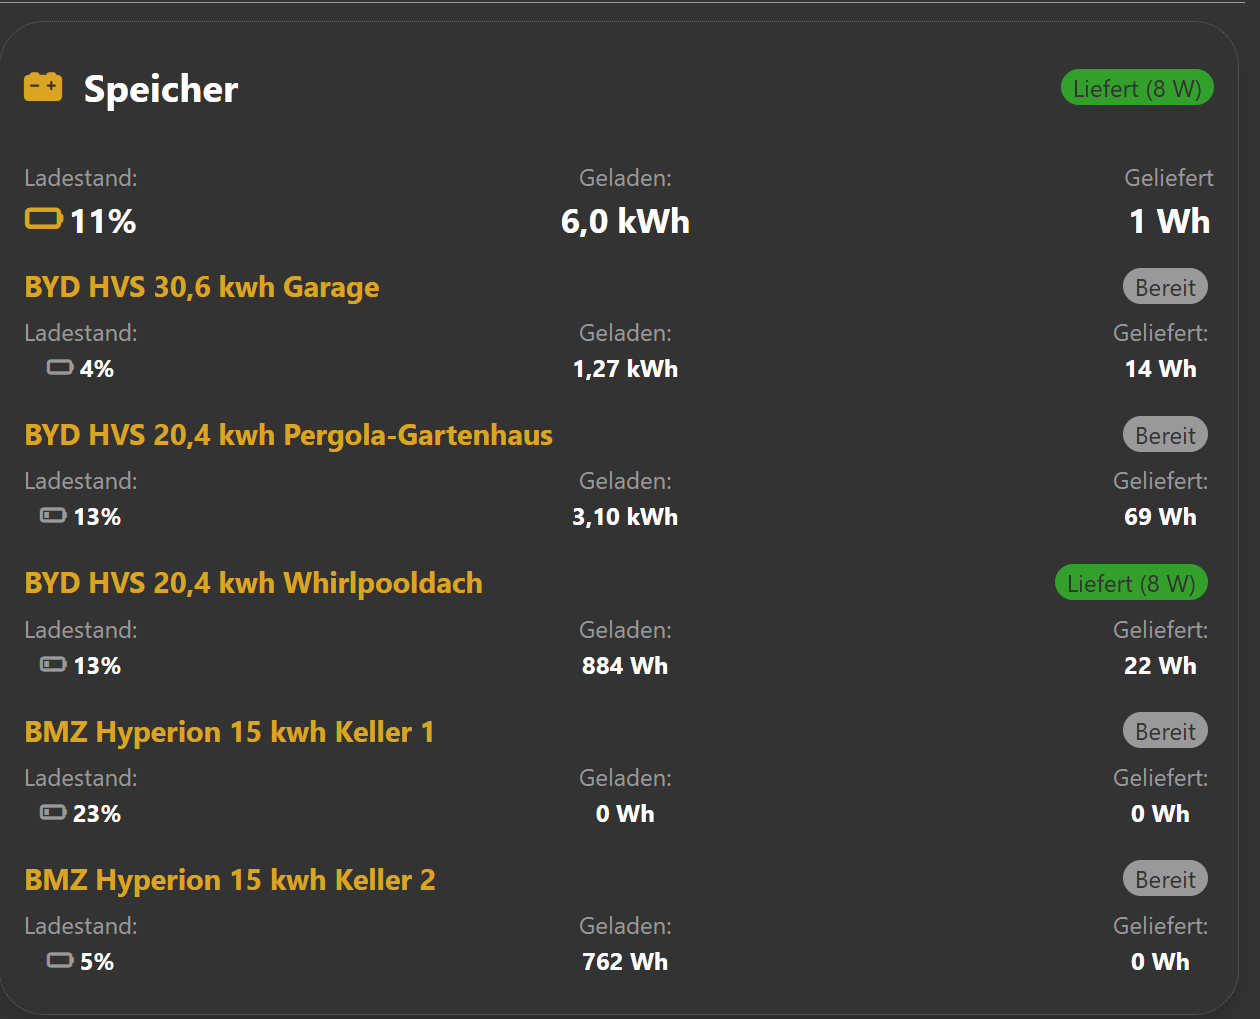Viewport: 1260px width, 1019px height.
Task: Open BYD HVS 30,6 kwh Garage heading
Action: pyautogui.click(x=202, y=287)
